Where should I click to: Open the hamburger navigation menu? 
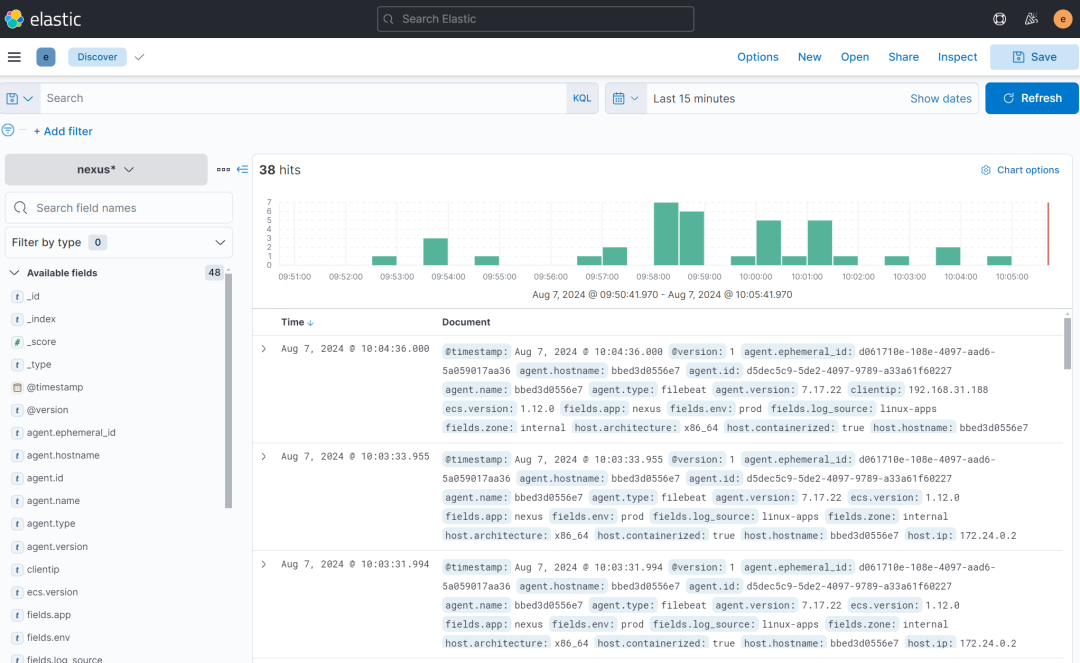point(14,57)
